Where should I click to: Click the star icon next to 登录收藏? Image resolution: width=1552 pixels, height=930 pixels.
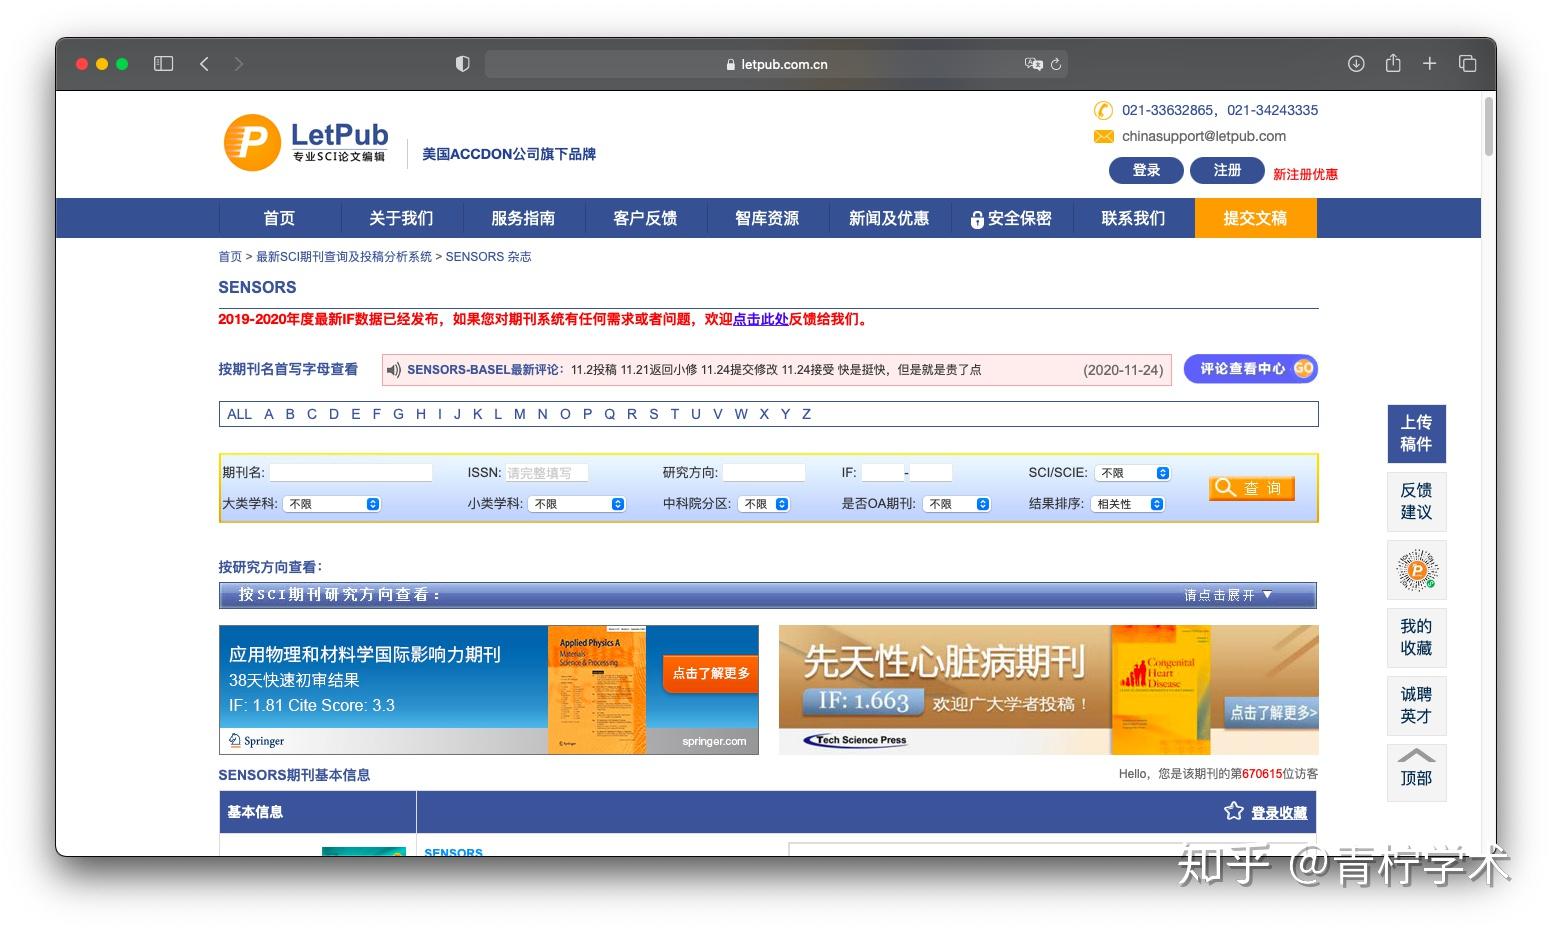[x=1233, y=812]
